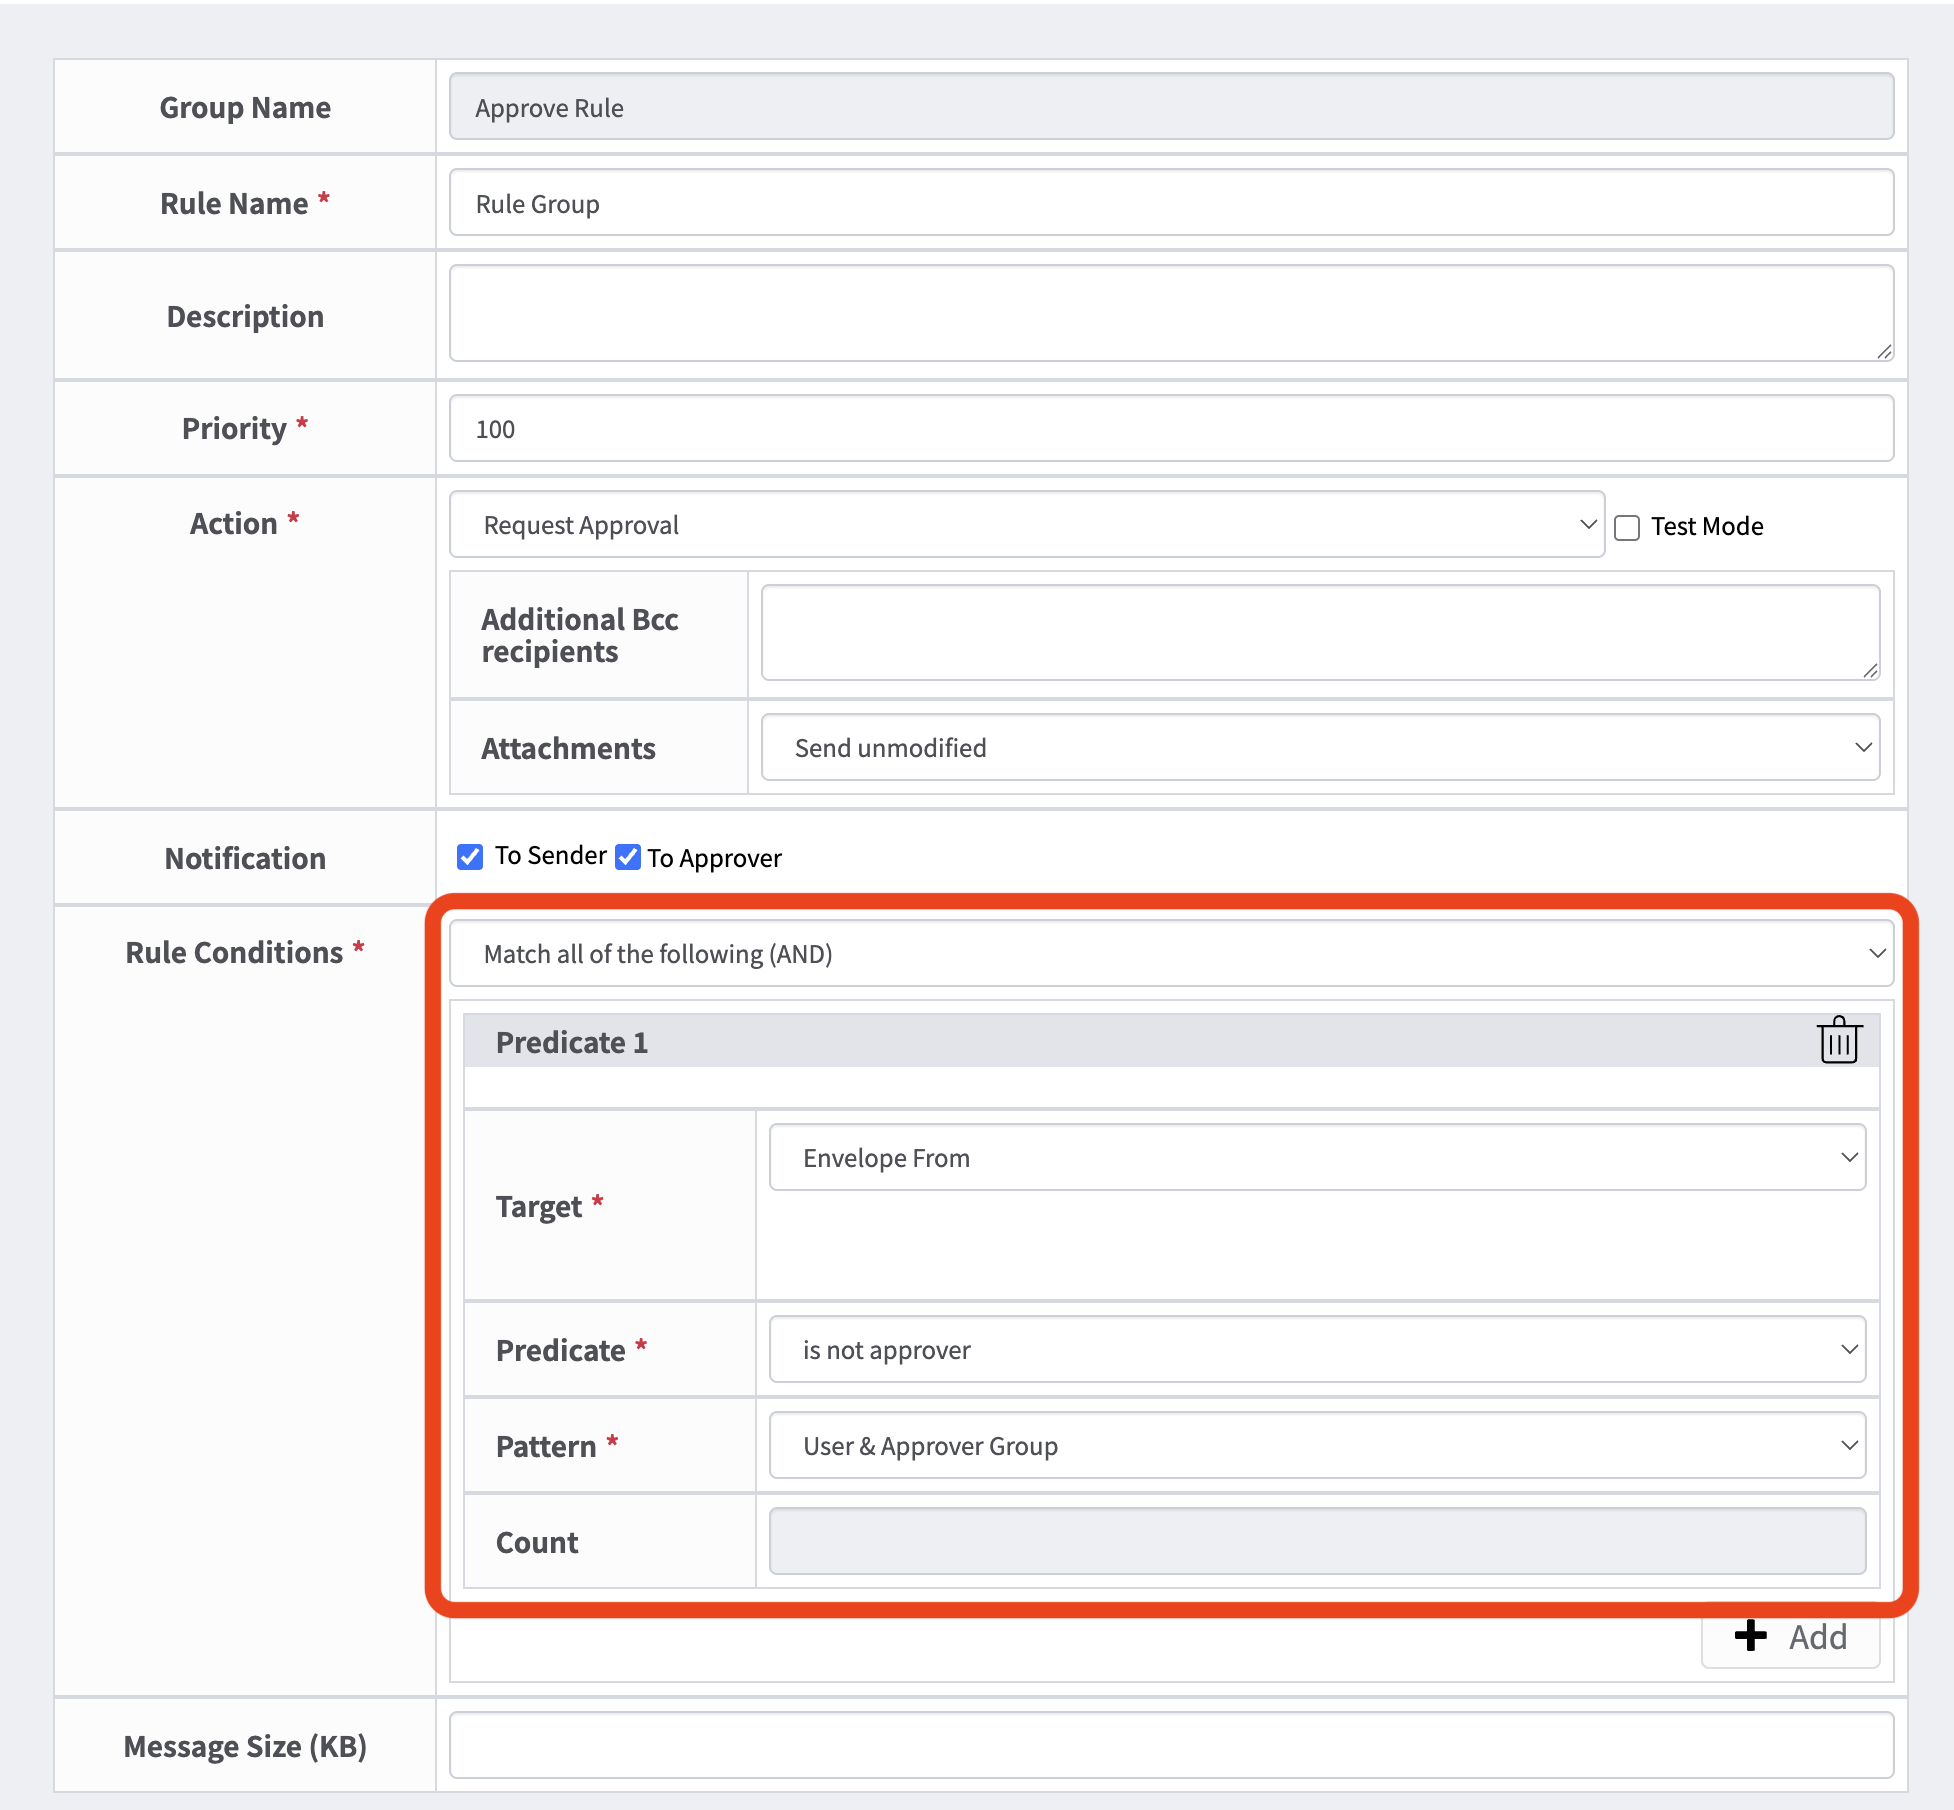
Task: Open the Attachments dropdown showing Send unmodified
Action: point(1320,747)
